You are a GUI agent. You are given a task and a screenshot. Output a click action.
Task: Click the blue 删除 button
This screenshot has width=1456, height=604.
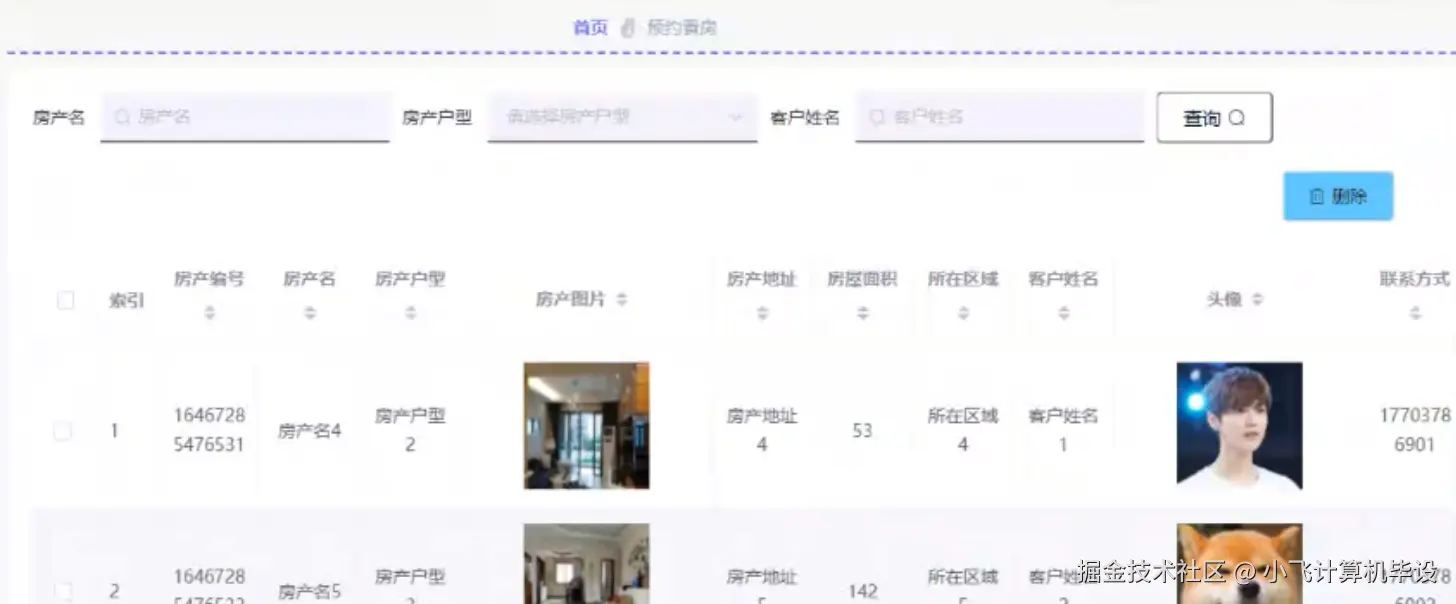[1338, 196]
